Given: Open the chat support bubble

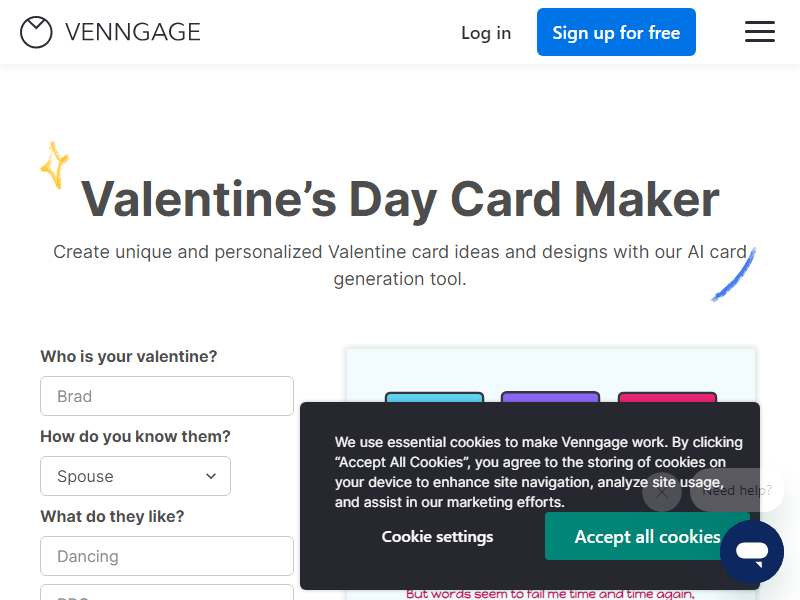Looking at the screenshot, I should tap(752, 552).
